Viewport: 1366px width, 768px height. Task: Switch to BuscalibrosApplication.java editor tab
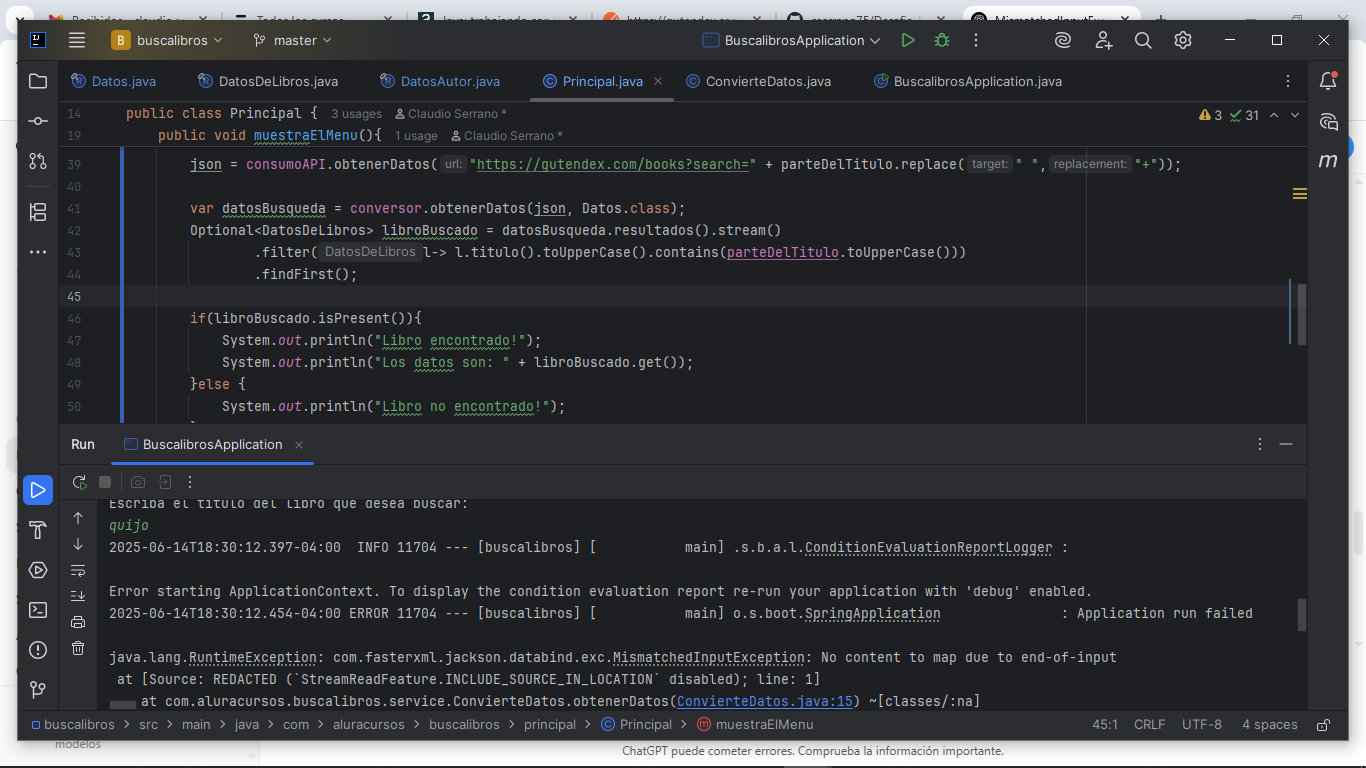(968, 81)
